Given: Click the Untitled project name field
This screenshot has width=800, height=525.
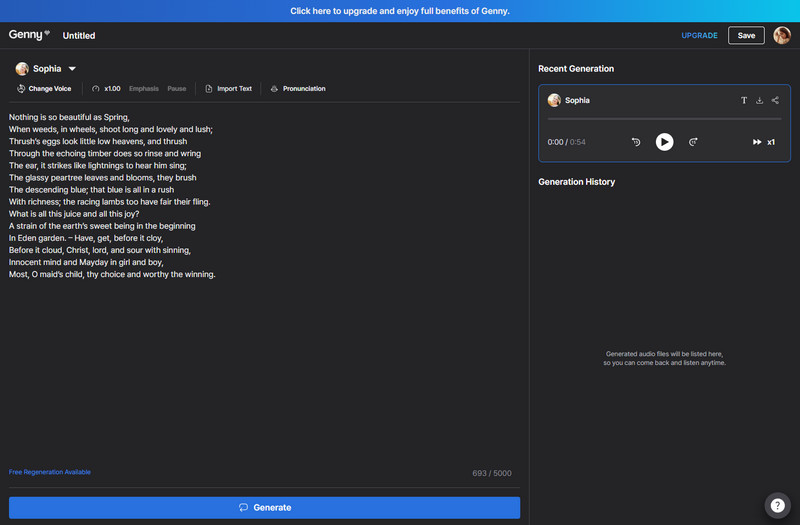Looking at the screenshot, I should (79, 35).
